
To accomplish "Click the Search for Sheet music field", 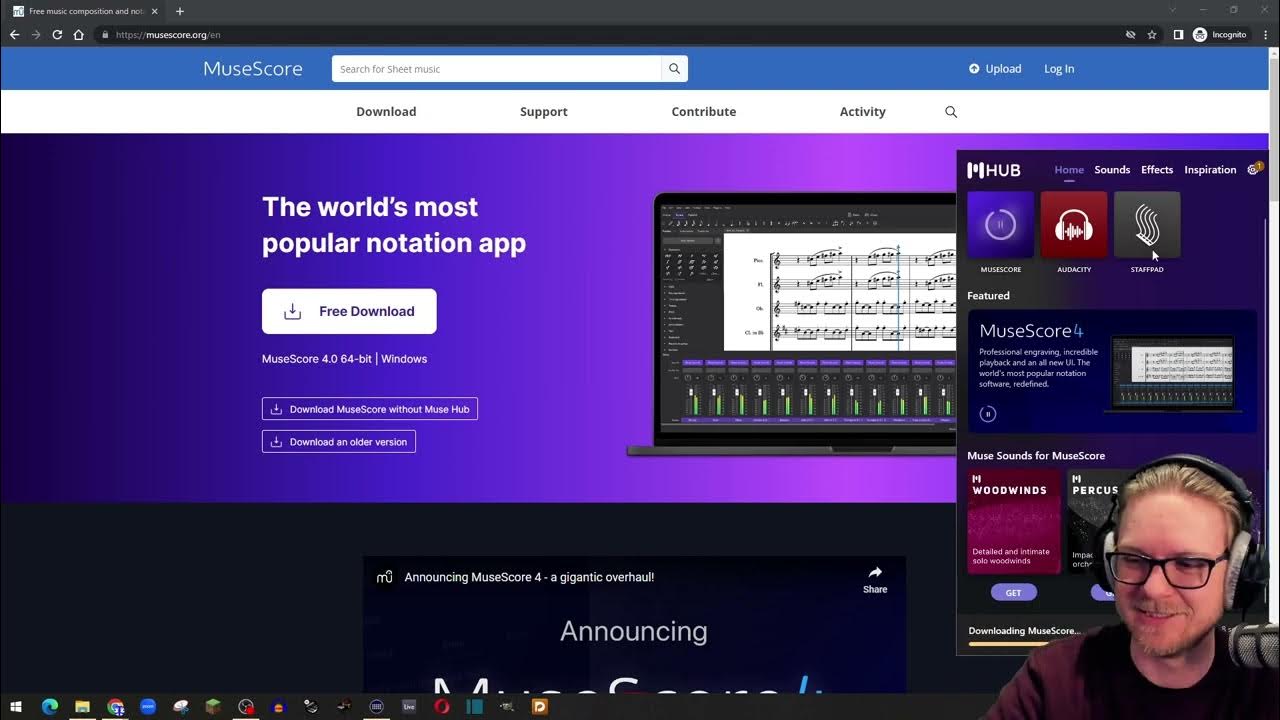I will point(497,69).
